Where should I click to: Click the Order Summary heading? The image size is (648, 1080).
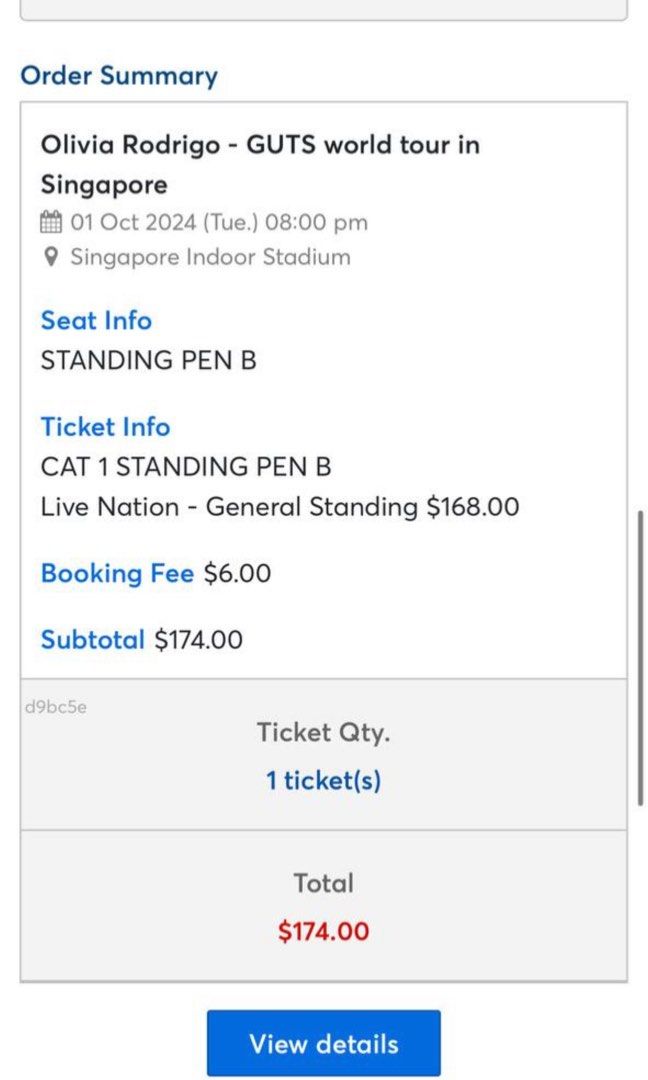(x=119, y=76)
